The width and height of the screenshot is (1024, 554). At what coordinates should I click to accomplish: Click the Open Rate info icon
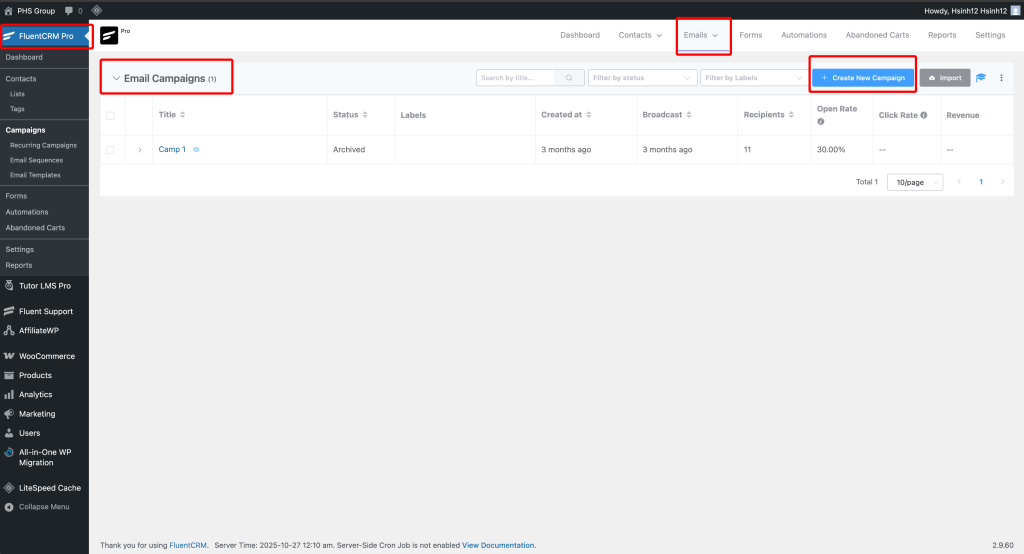point(821,122)
